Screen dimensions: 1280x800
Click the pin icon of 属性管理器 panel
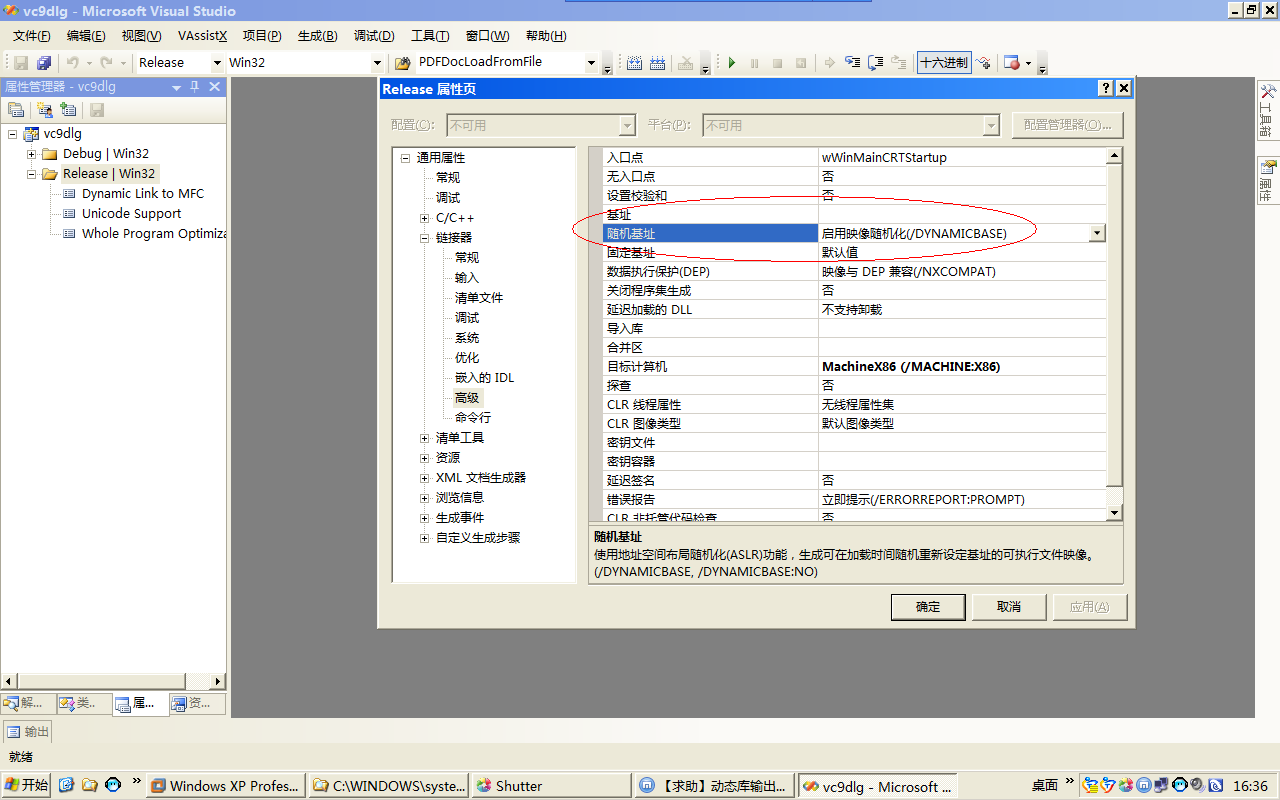tap(195, 87)
